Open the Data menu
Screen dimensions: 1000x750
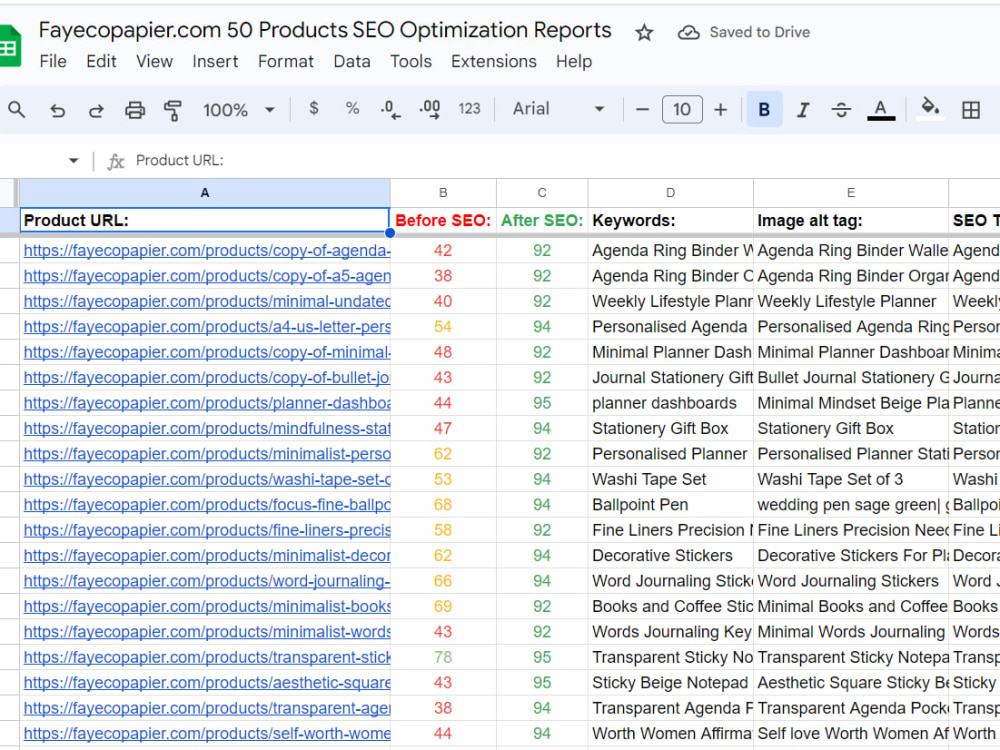click(352, 61)
